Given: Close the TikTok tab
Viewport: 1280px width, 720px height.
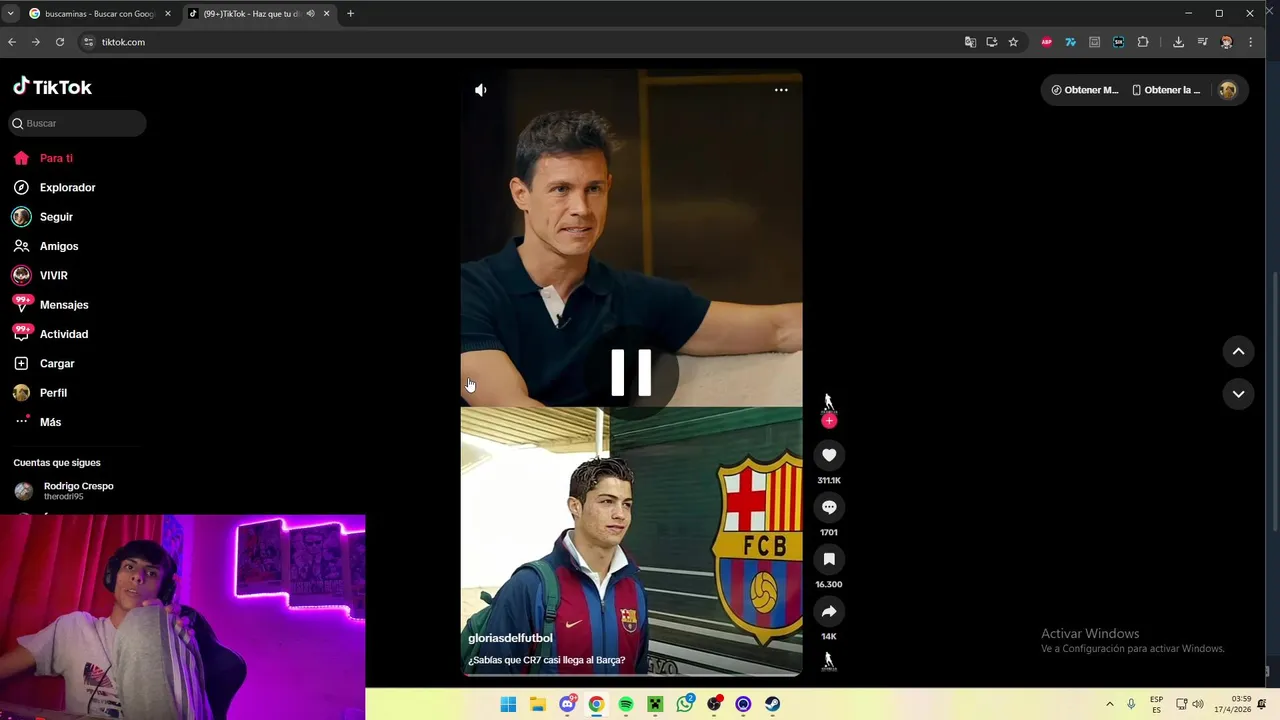Looking at the screenshot, I should [x=326, y=14].
